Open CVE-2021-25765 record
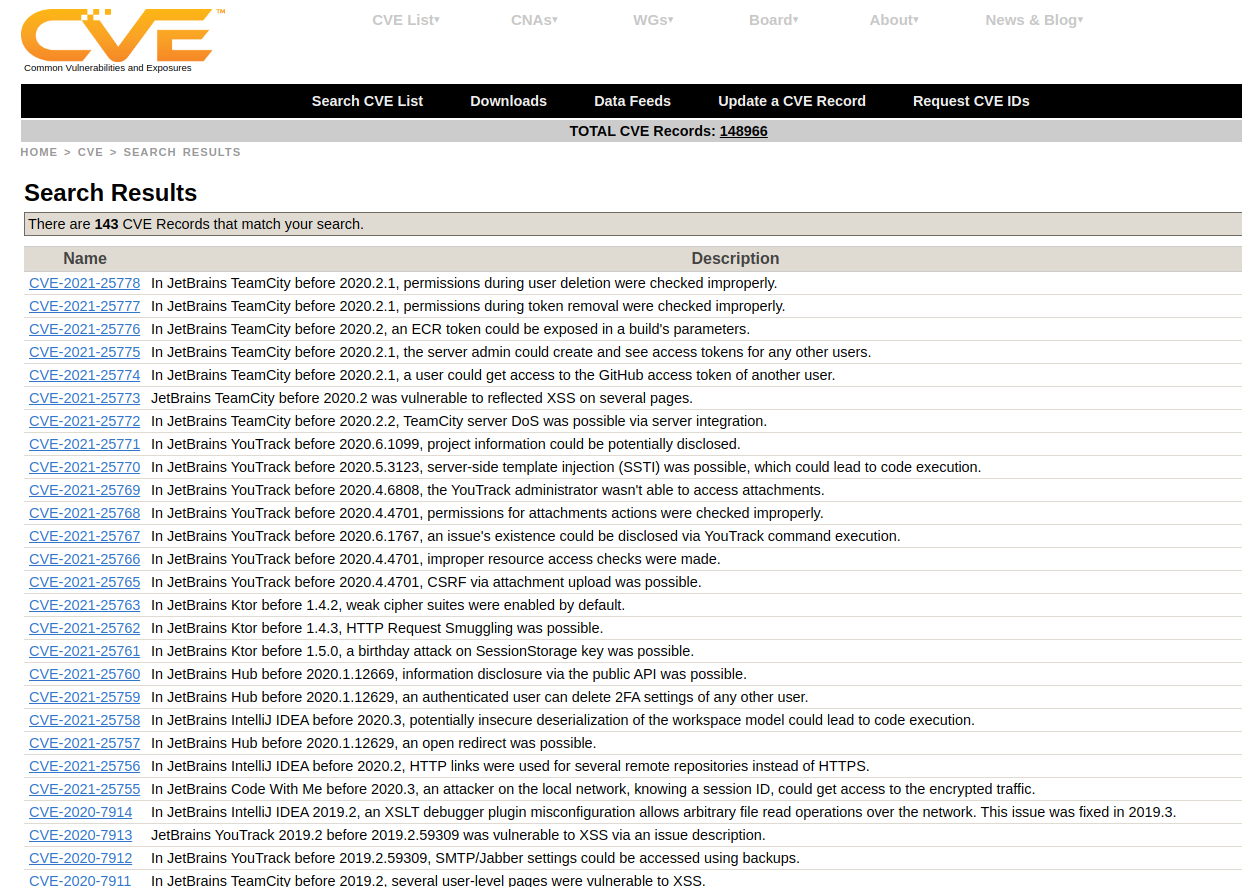This screenshot has height=887, width=1242. (x=85, y=582)
